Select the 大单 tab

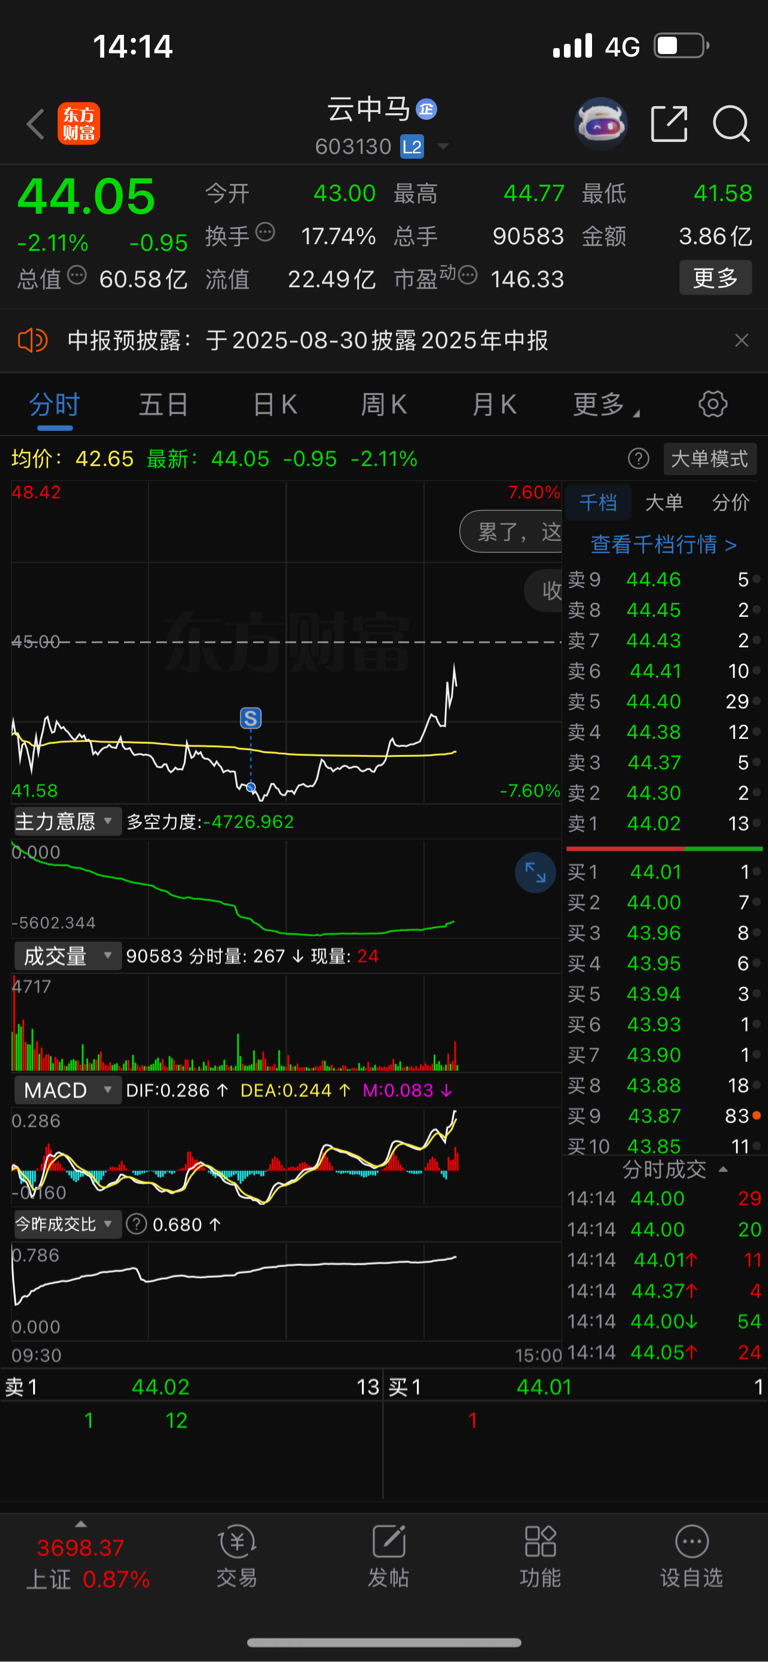(664, 502)
